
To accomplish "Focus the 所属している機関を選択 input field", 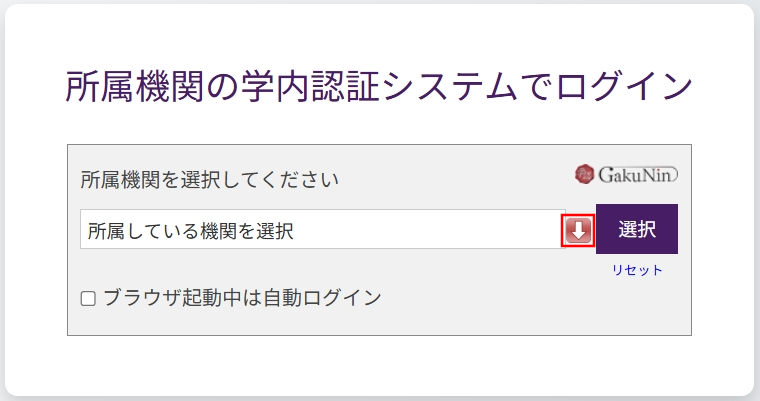I will [x=323, y=229].
